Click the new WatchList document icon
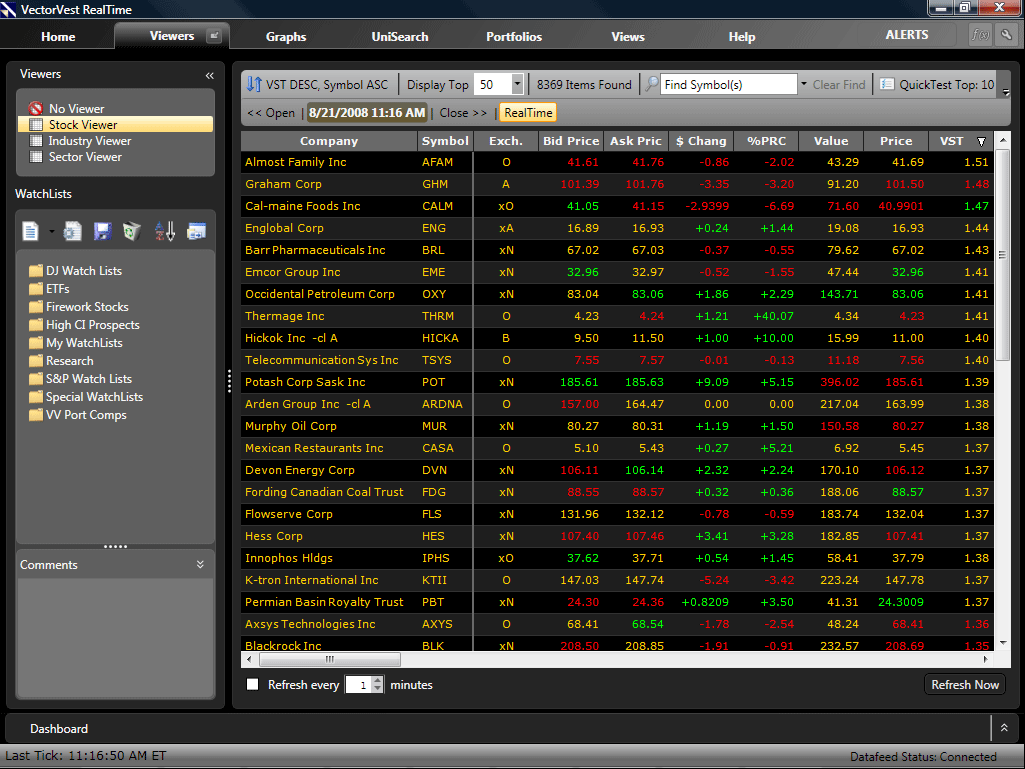This screenshot has height=769, width=1025. pos(31,231)
